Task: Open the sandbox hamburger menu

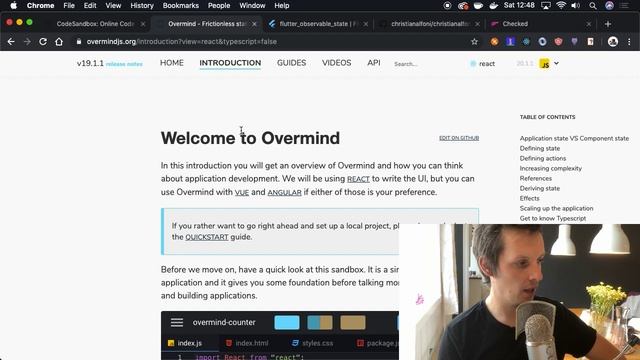Action: pos(177,322)
